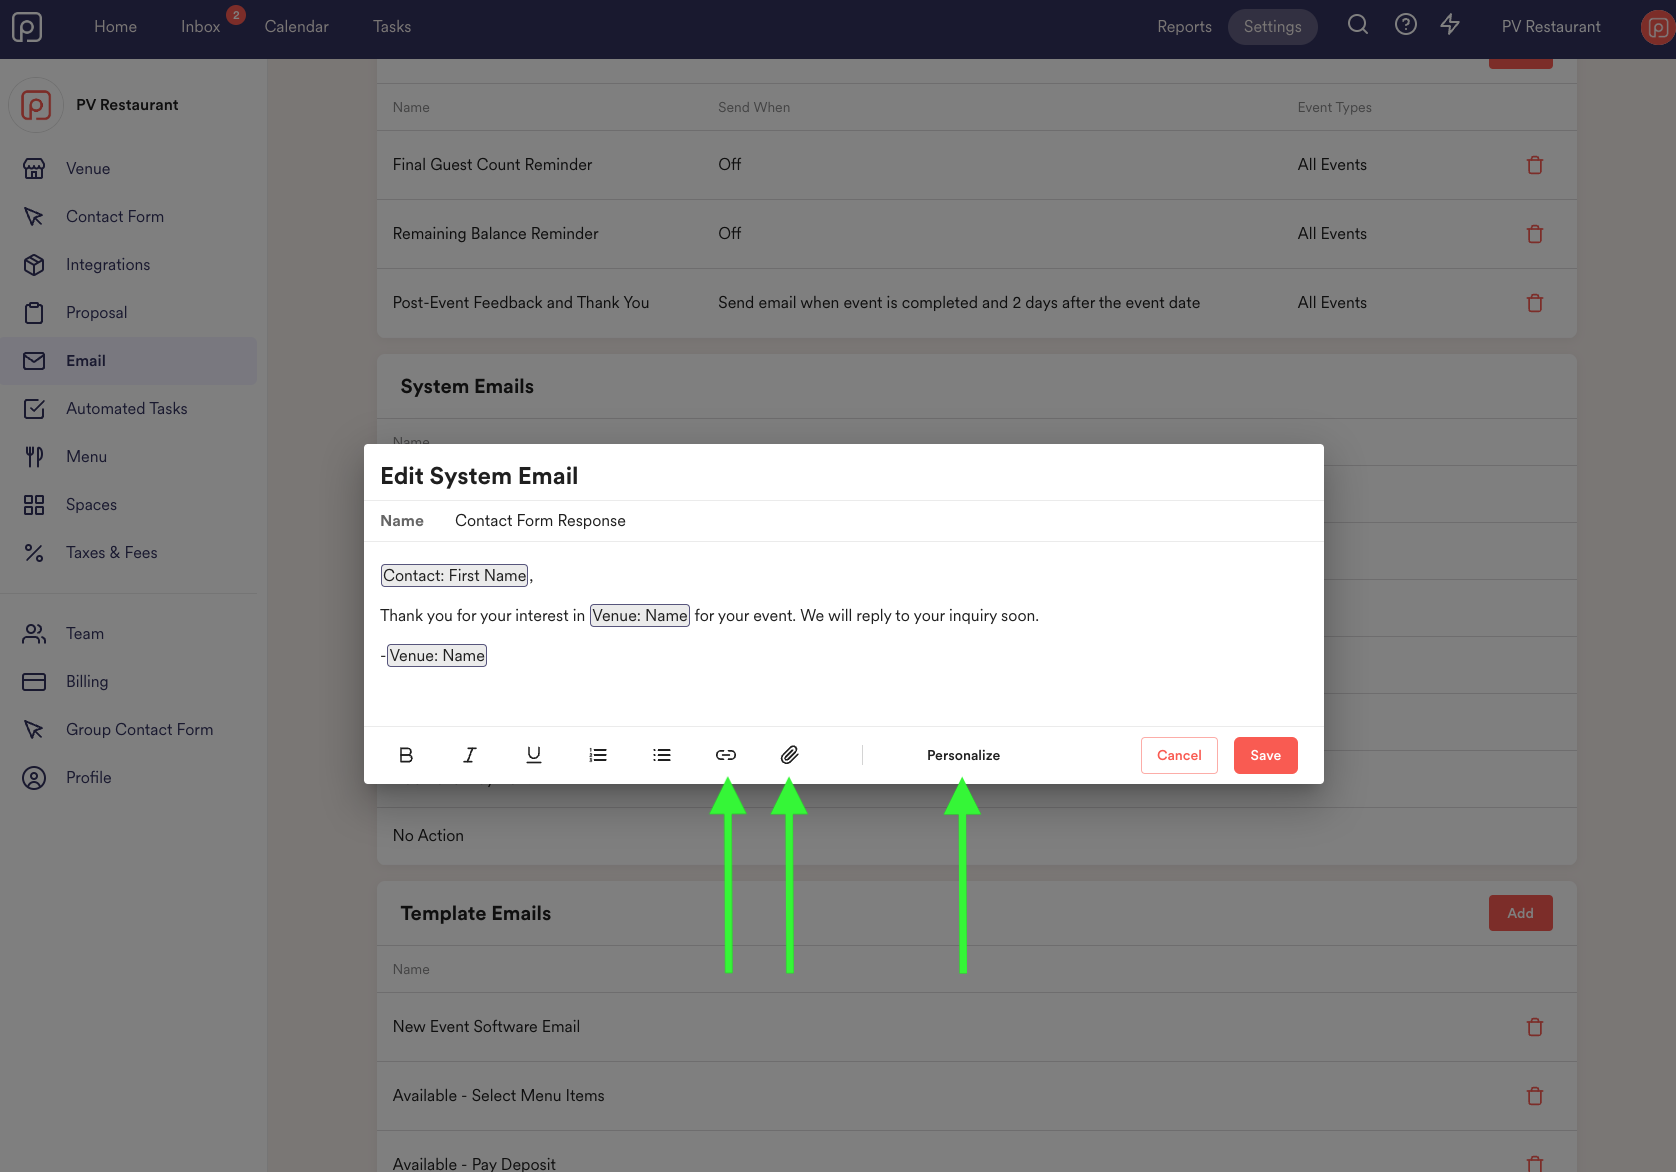Attach a file with the paperclip icon
The height and width of the screenshot is (1172, 1676).
tap(789, 755)
